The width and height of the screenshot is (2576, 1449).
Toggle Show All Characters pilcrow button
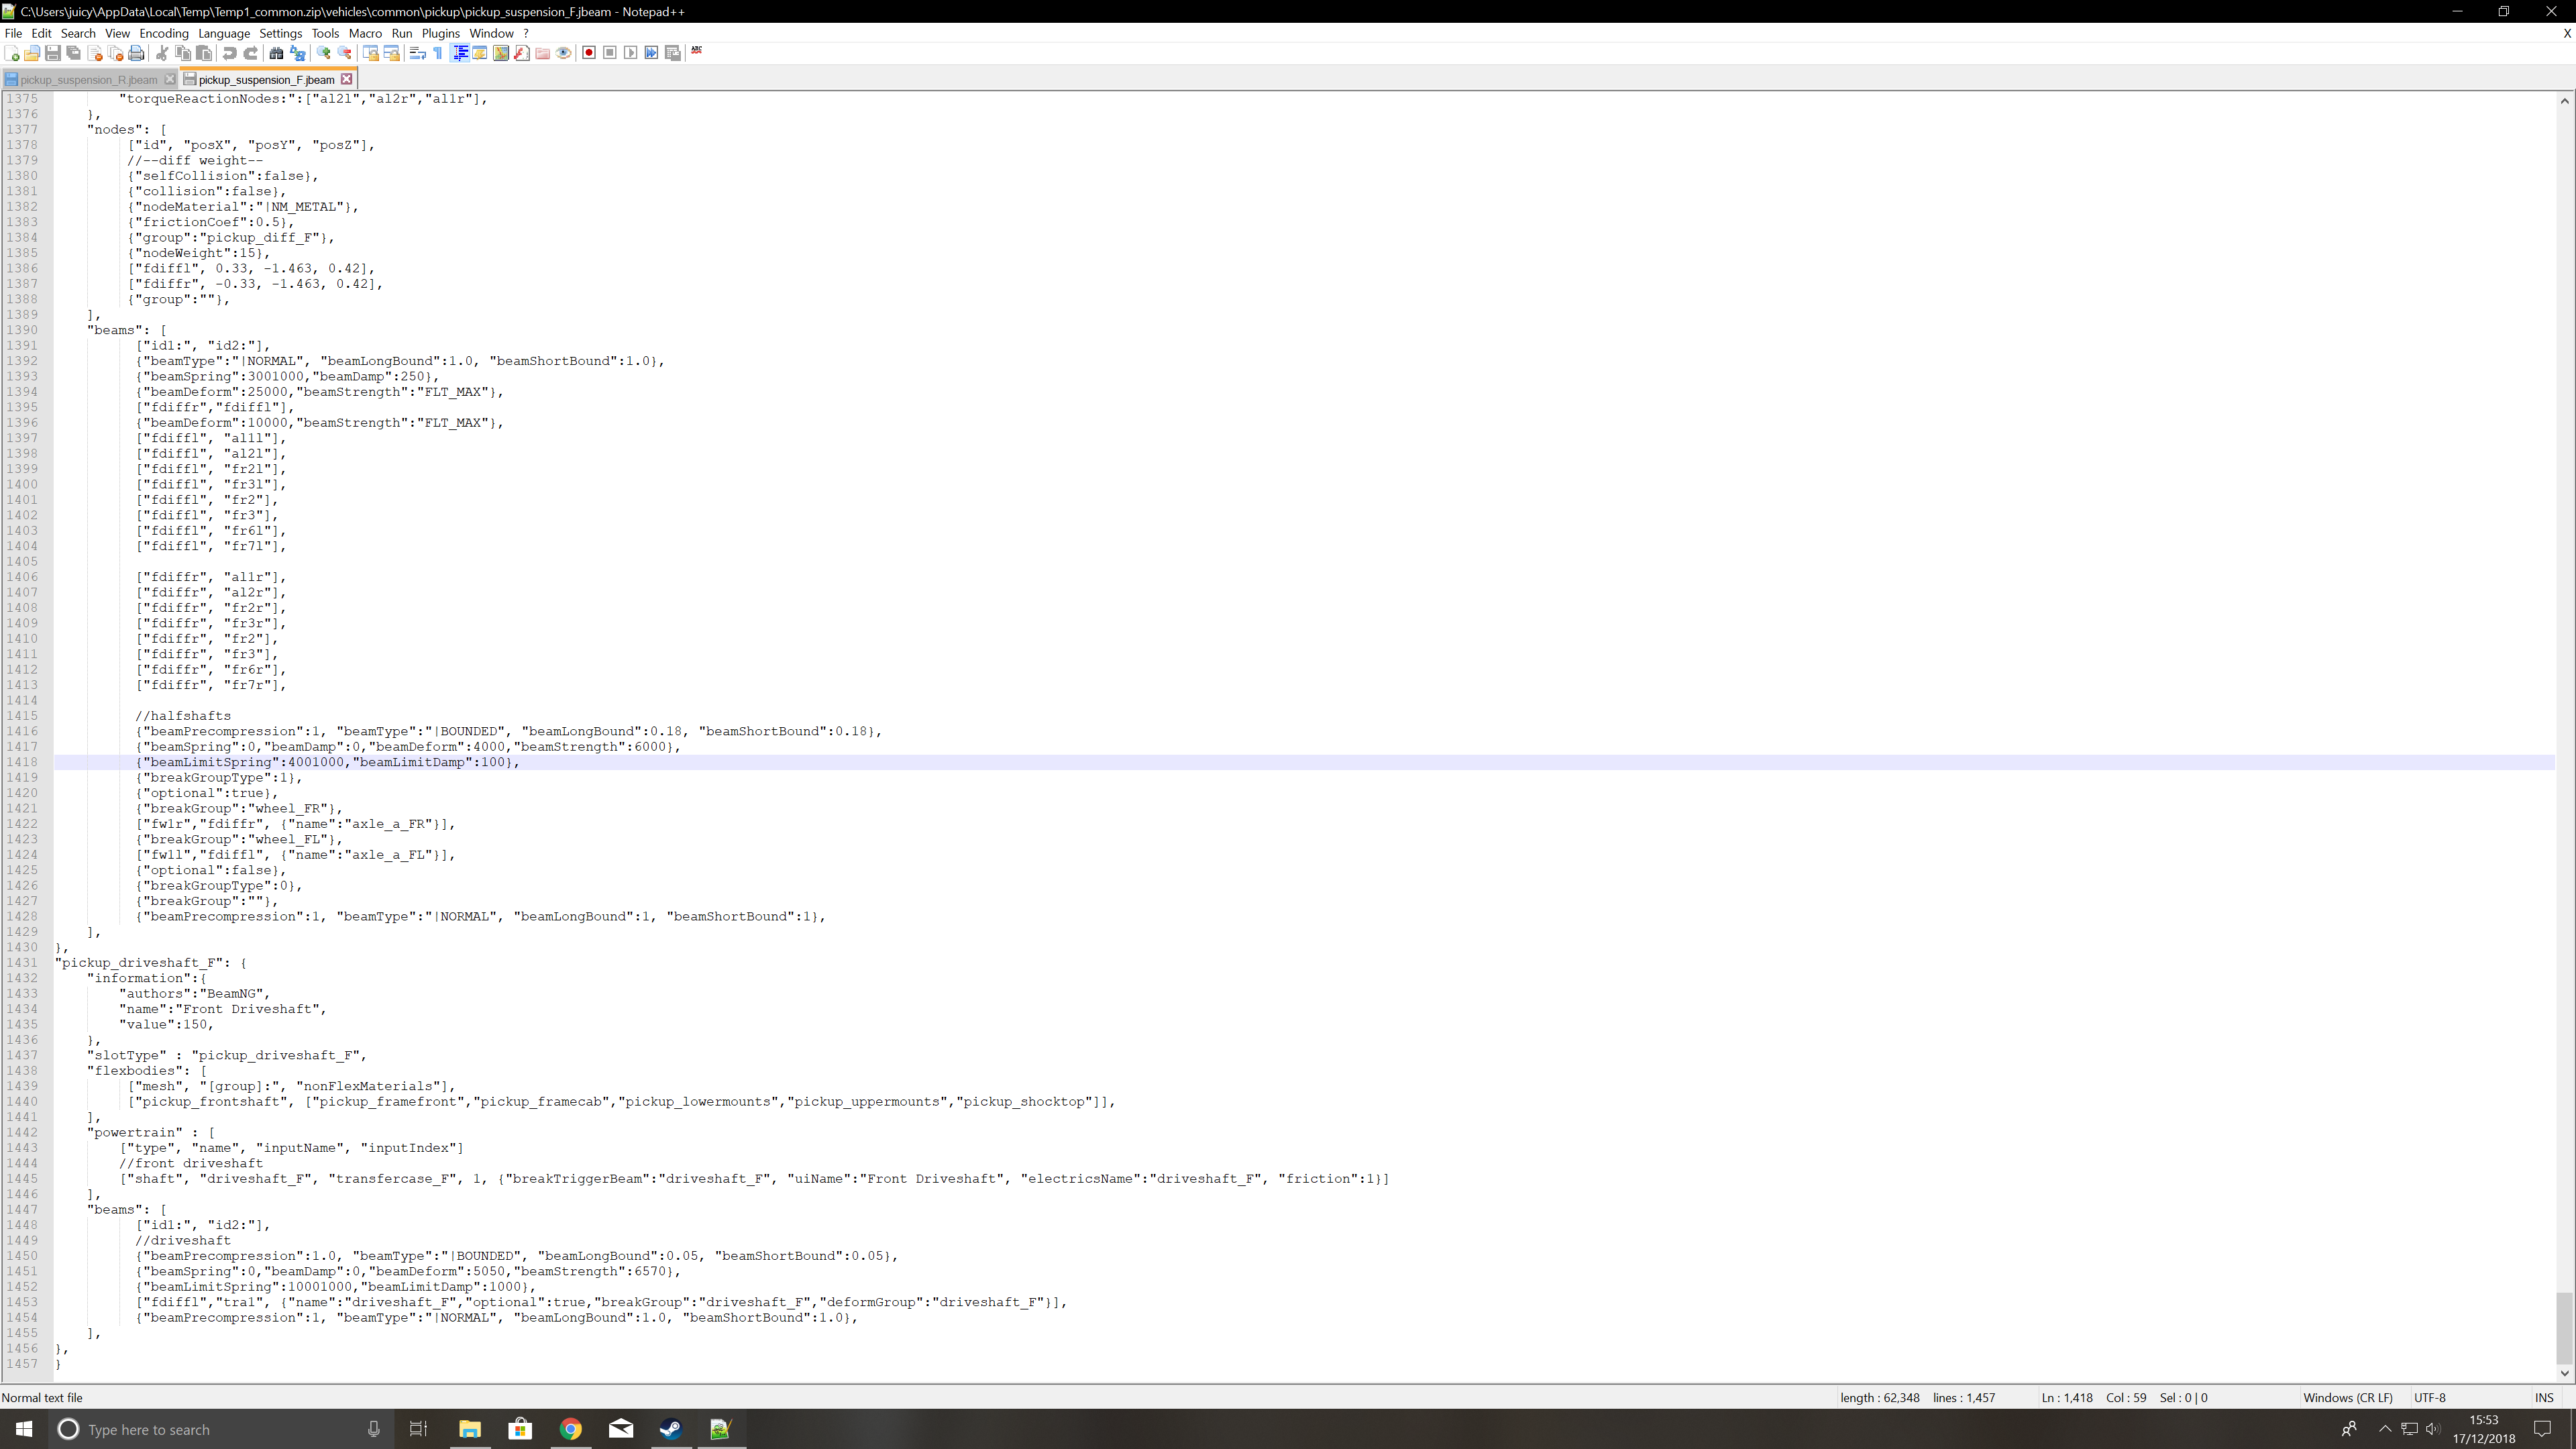click(x=438, y=53)
